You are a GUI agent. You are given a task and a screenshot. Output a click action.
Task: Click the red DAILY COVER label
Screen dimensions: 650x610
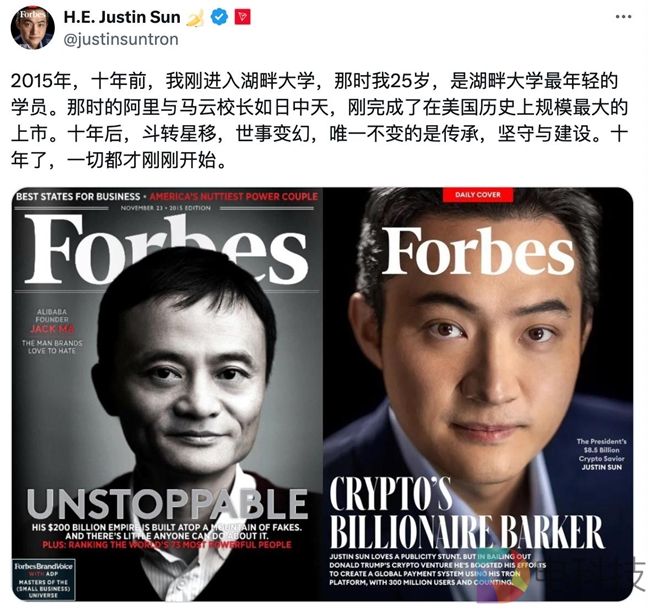point(478,194)
